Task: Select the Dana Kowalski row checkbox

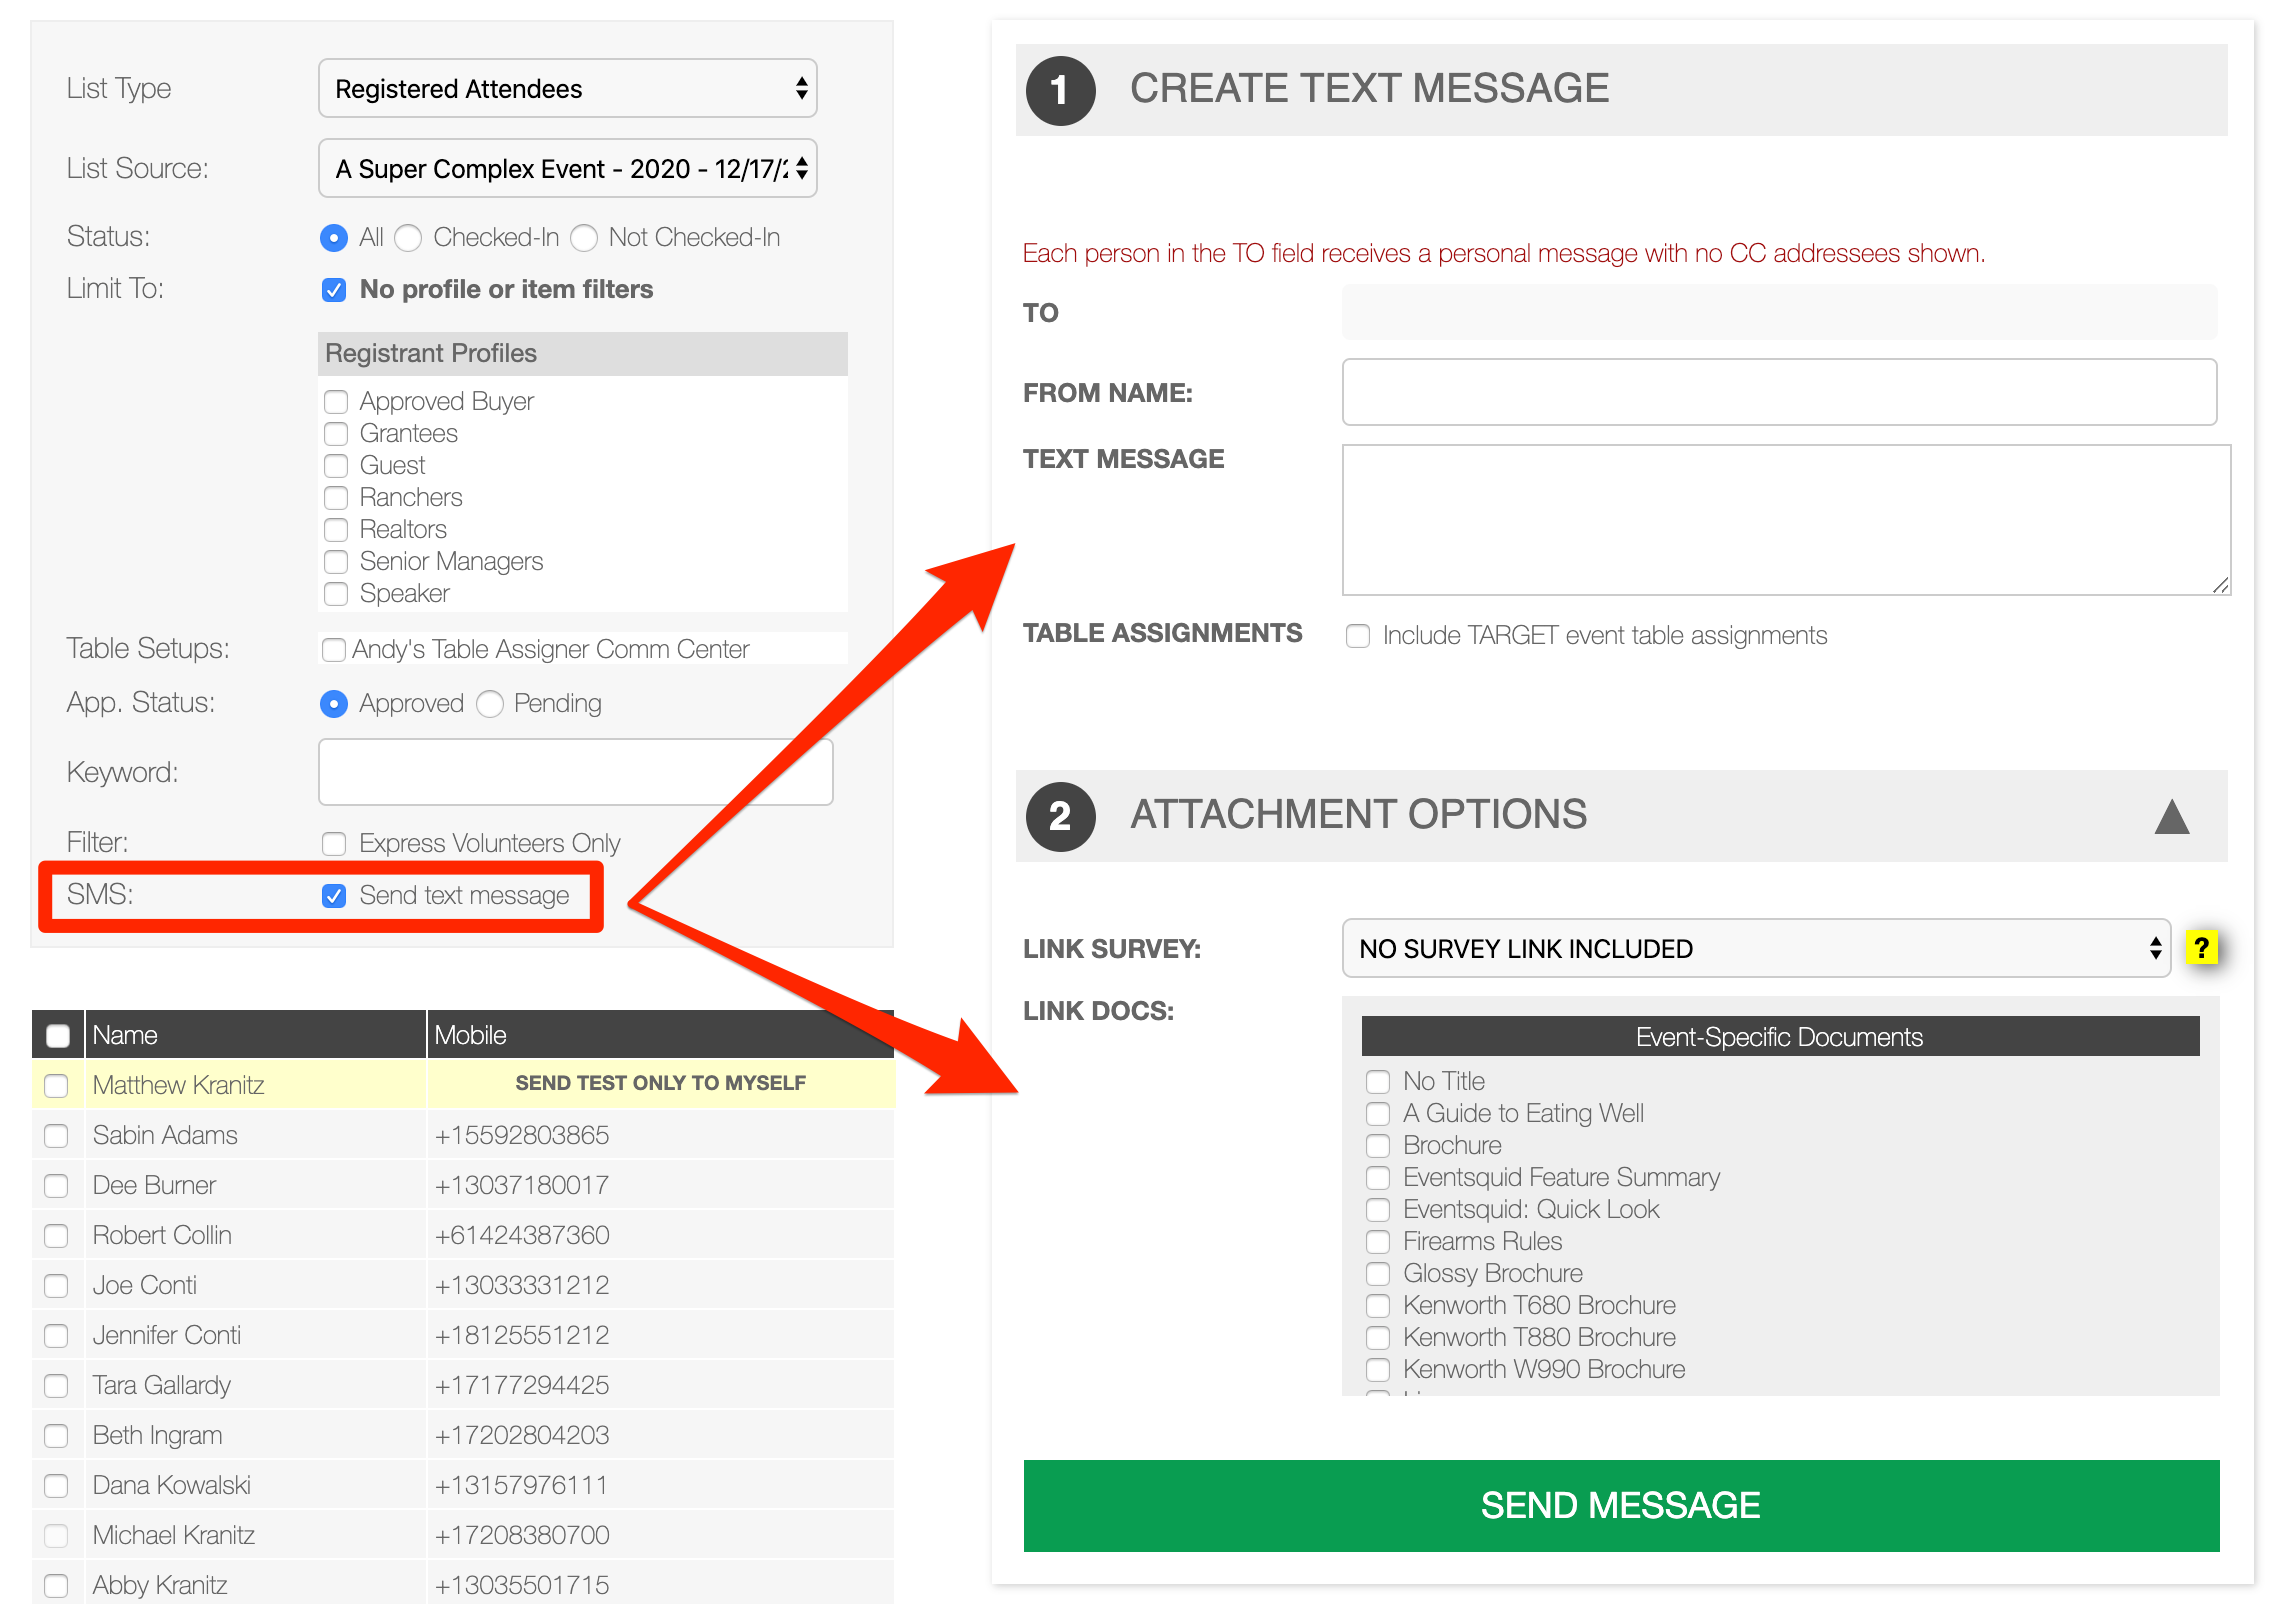Action: pos(56,1486)
